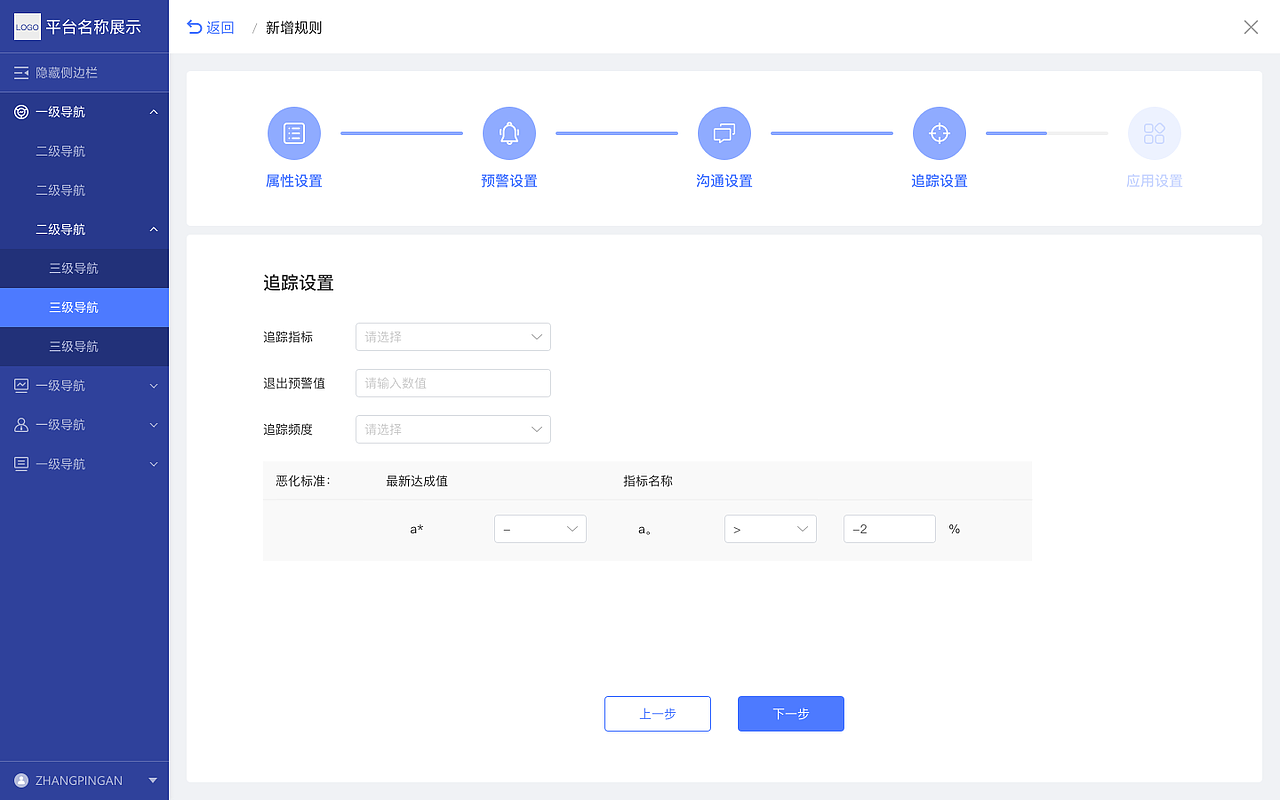Click the 返回 back link
Viewport: 1280px width, 800px height.
coord(210,27)
